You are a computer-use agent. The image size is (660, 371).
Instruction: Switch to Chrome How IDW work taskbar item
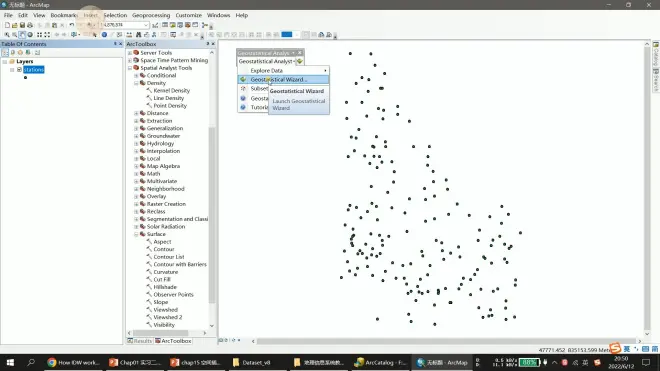click(74, 363)
